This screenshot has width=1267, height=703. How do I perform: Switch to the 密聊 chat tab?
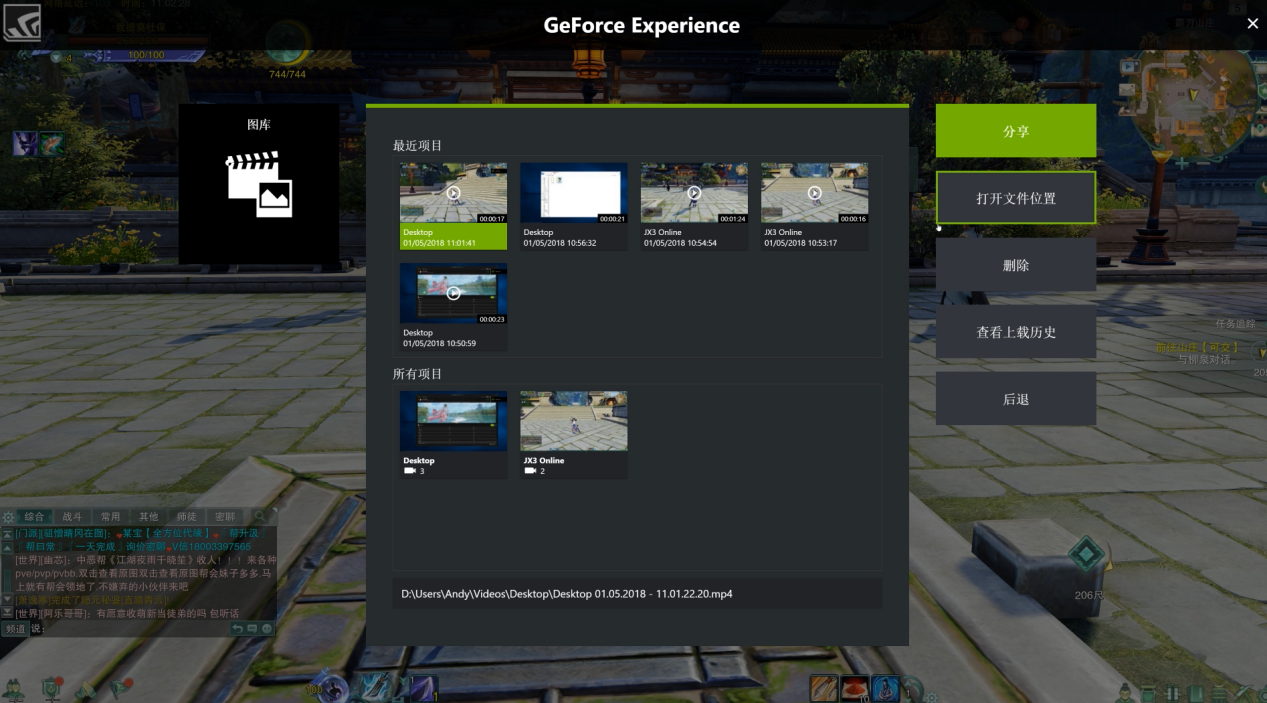225,517
